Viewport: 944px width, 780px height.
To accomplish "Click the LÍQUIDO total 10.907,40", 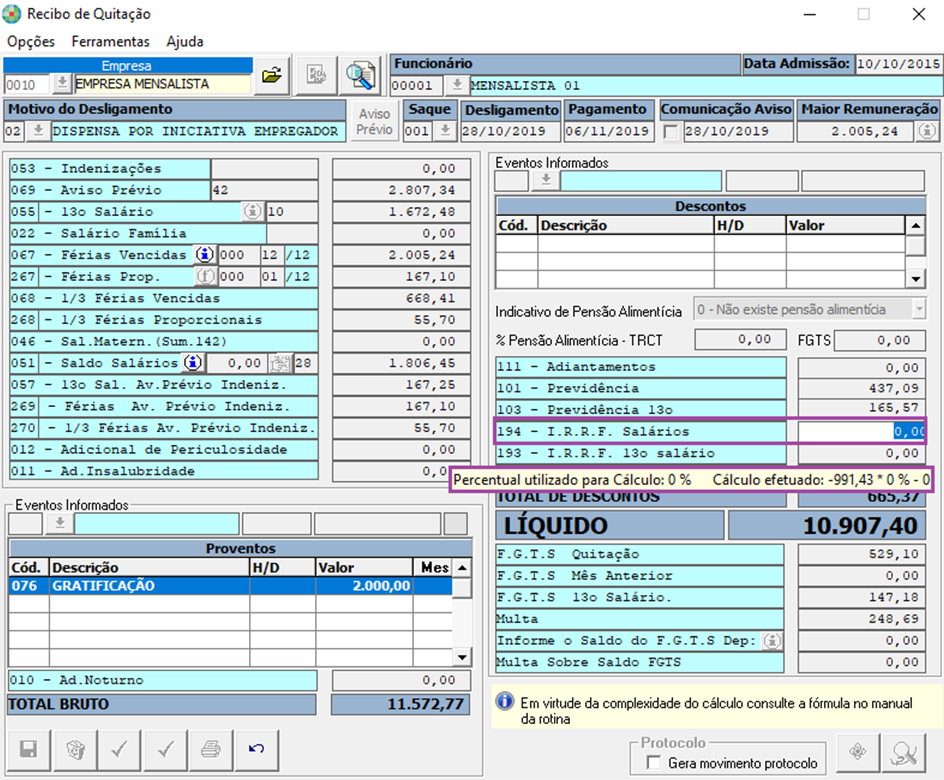I will point(826,526).
